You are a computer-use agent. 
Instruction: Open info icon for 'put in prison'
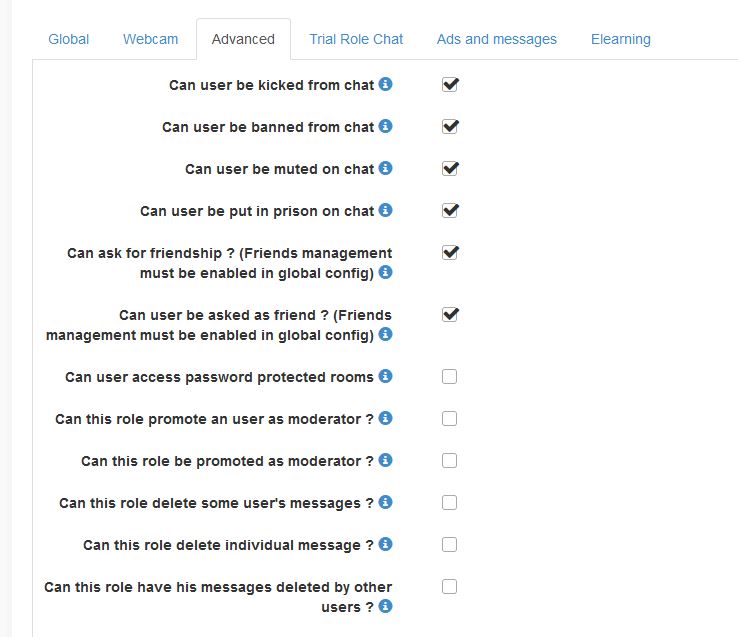pyautogui.click(x=386, y=211)
